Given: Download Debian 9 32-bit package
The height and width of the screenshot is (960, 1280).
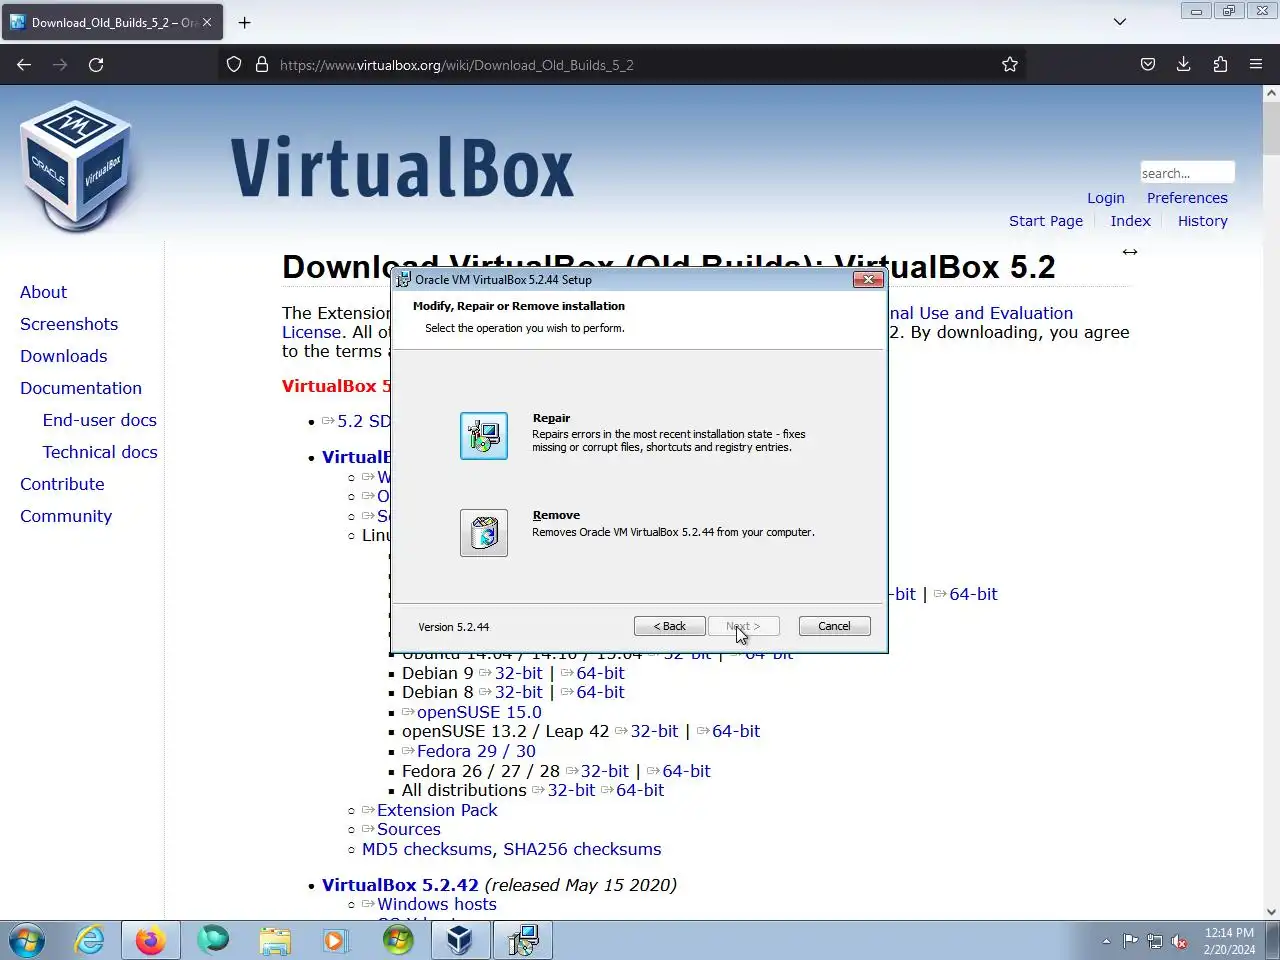Looking at the screenshot, I should pyautogui.click(x=519, y=673).
